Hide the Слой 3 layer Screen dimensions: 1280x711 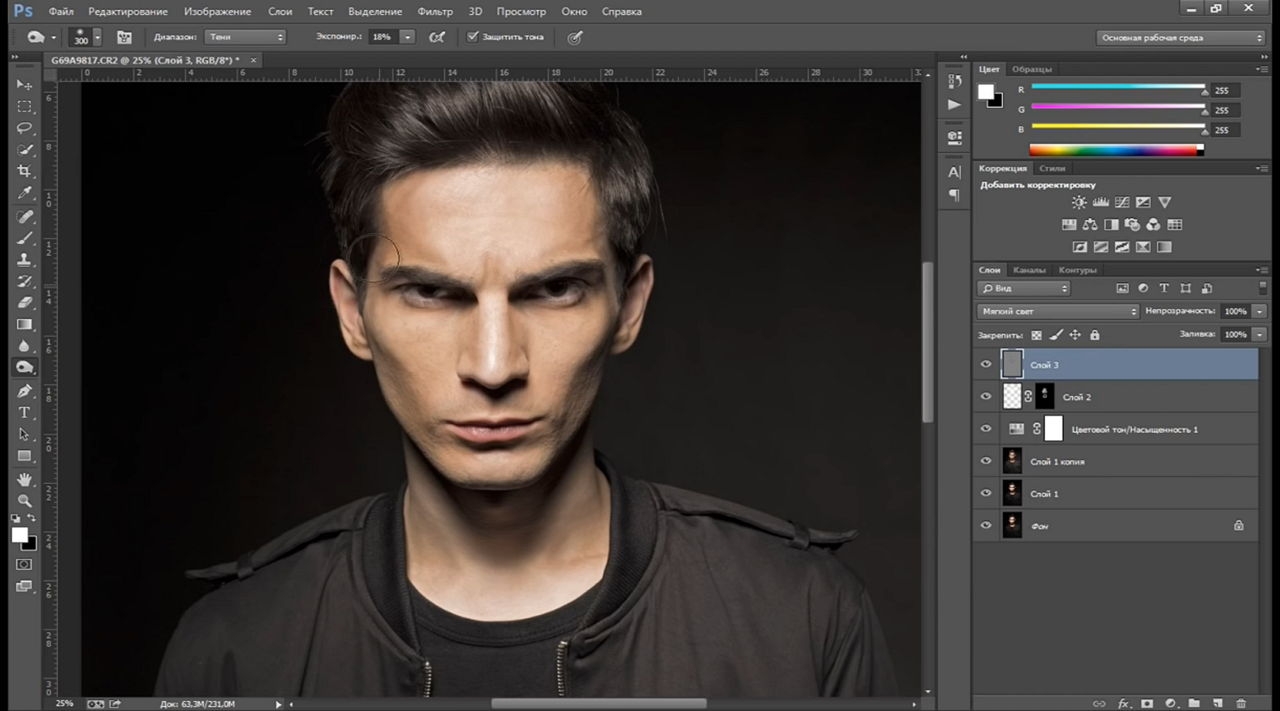(986, 365)
